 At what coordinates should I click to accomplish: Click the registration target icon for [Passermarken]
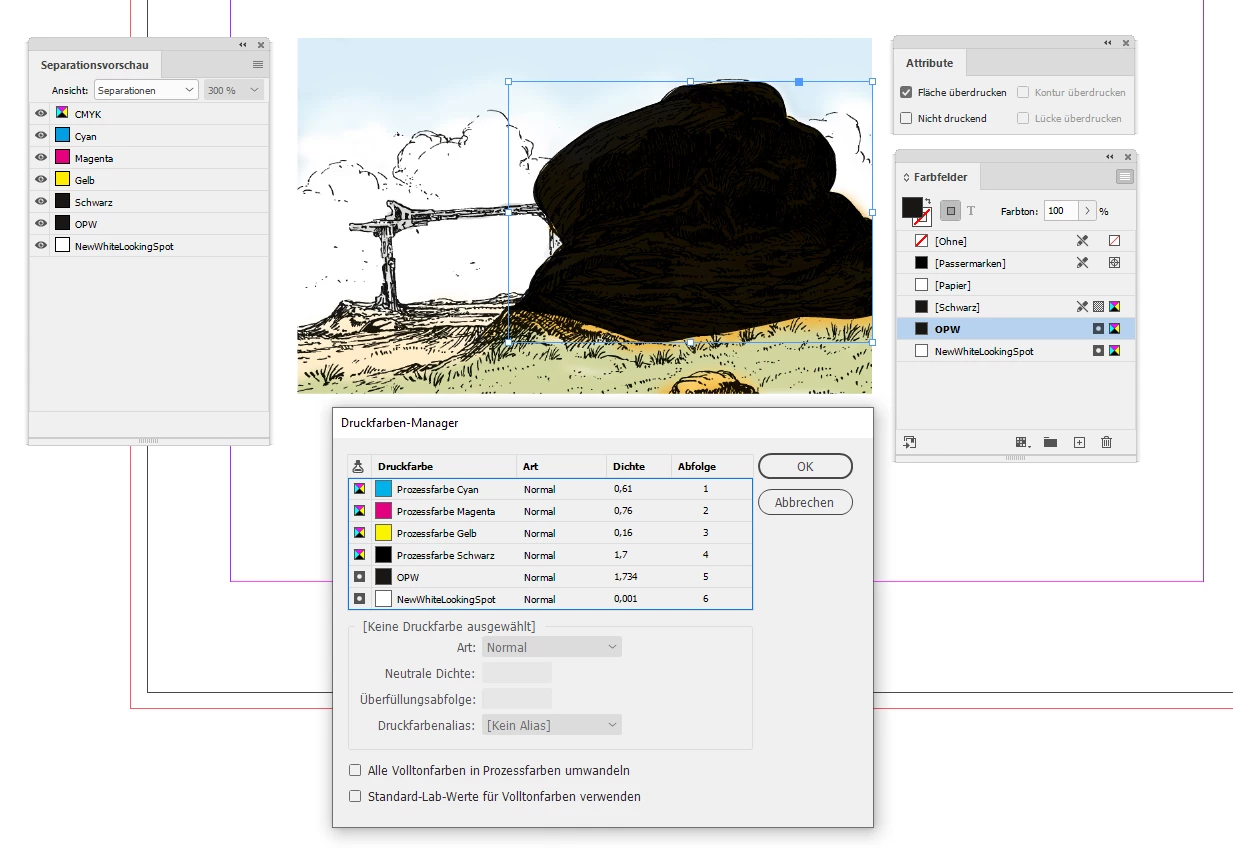[1115, 263]
